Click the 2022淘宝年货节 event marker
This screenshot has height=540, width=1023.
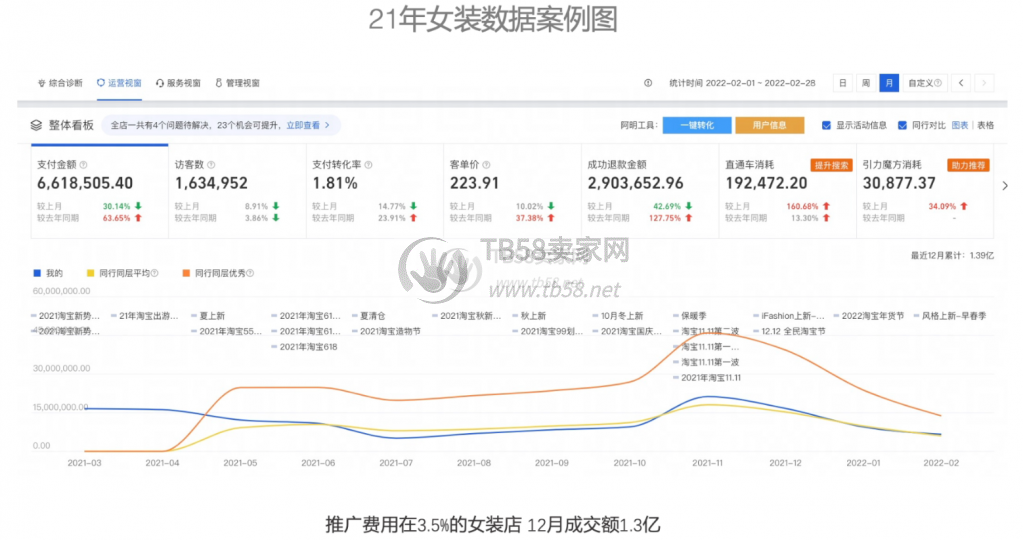(868, 316)
